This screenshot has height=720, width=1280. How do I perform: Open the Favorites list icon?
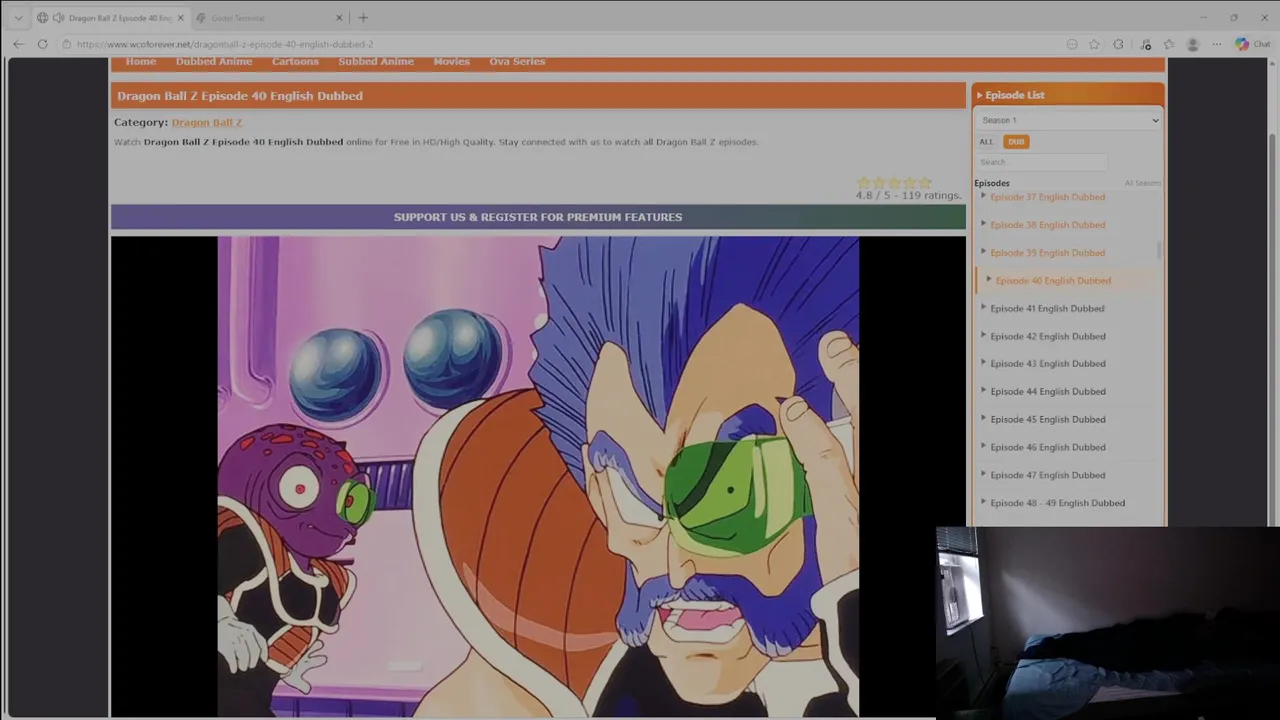tap(1169, 44)
